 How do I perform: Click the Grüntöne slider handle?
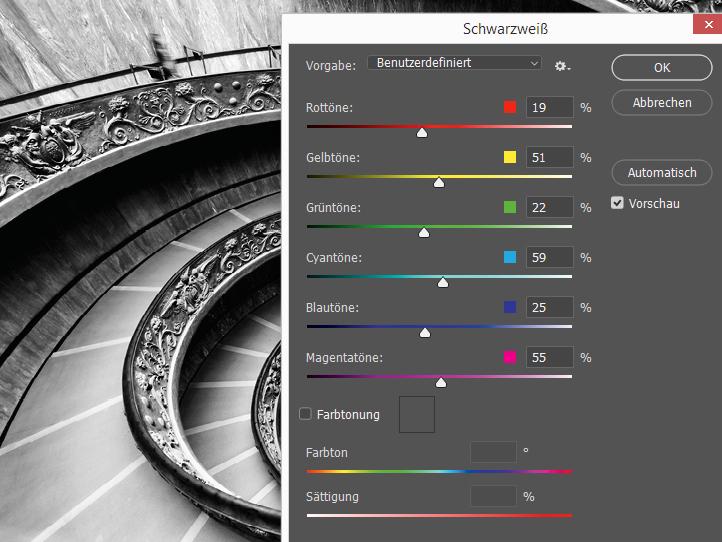click(x=424, y=233)
